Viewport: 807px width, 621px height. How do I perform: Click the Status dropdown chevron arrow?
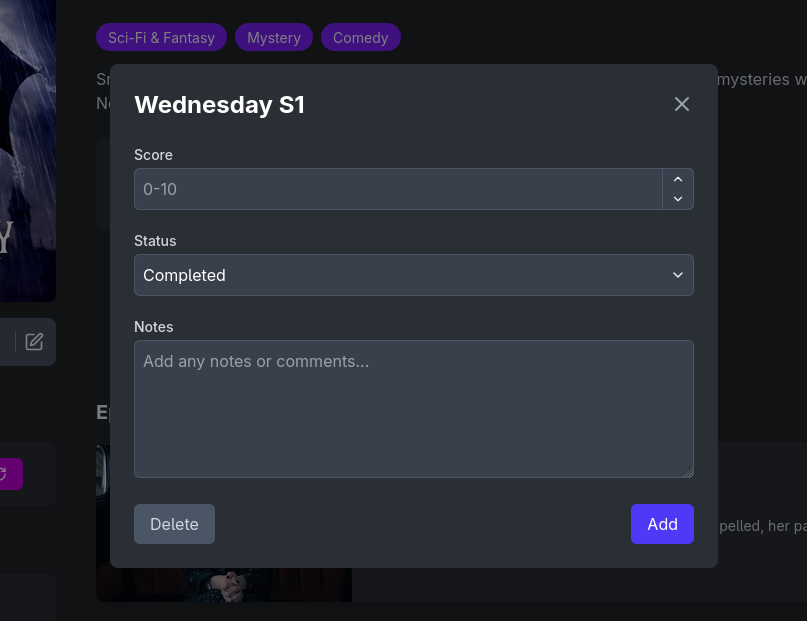click(x=678, y=275)
